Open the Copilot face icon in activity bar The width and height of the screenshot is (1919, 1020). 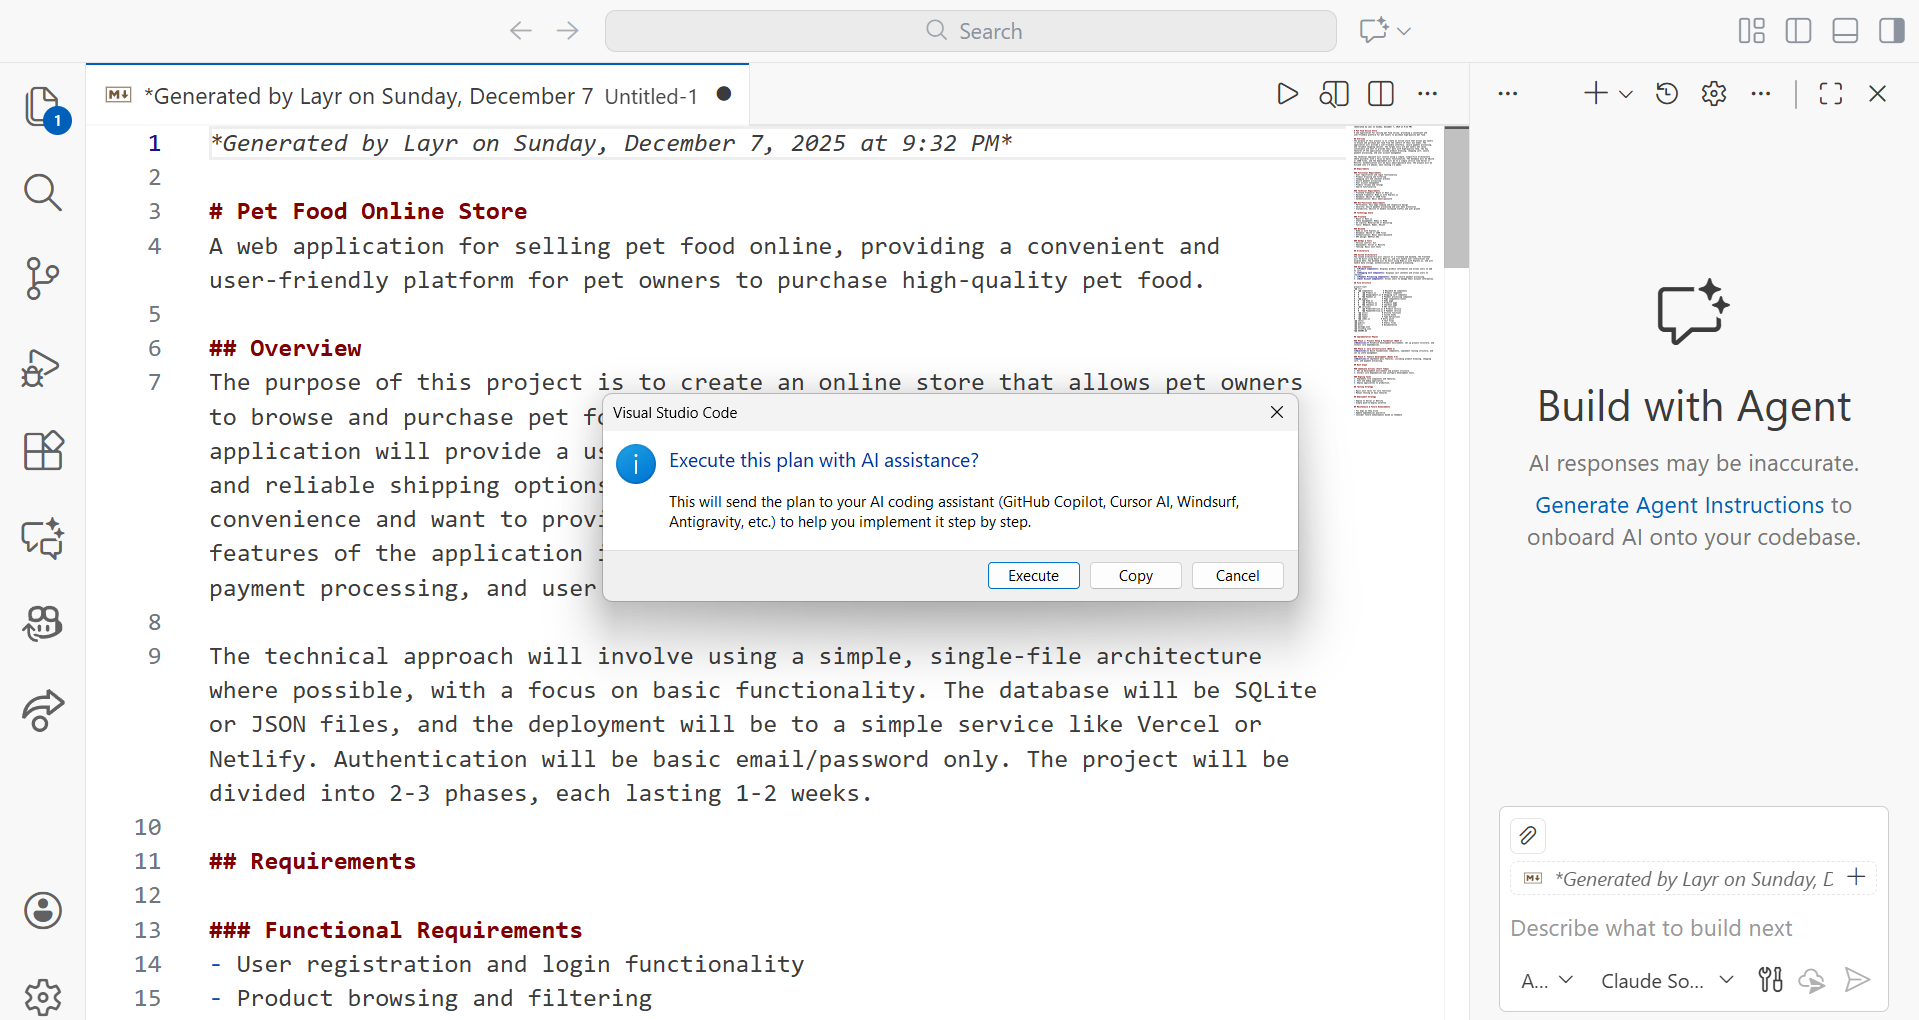[43, 623]
